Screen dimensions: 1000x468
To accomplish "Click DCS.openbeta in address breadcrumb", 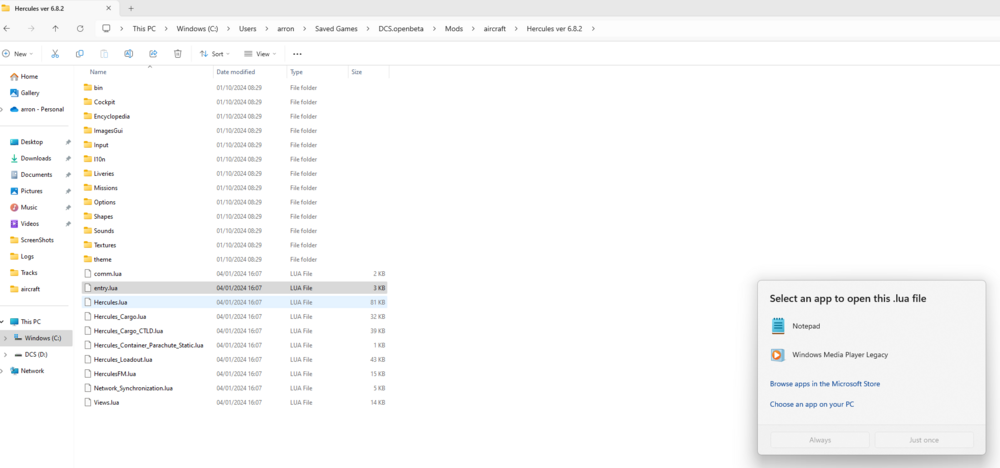I will click(400, 29).
